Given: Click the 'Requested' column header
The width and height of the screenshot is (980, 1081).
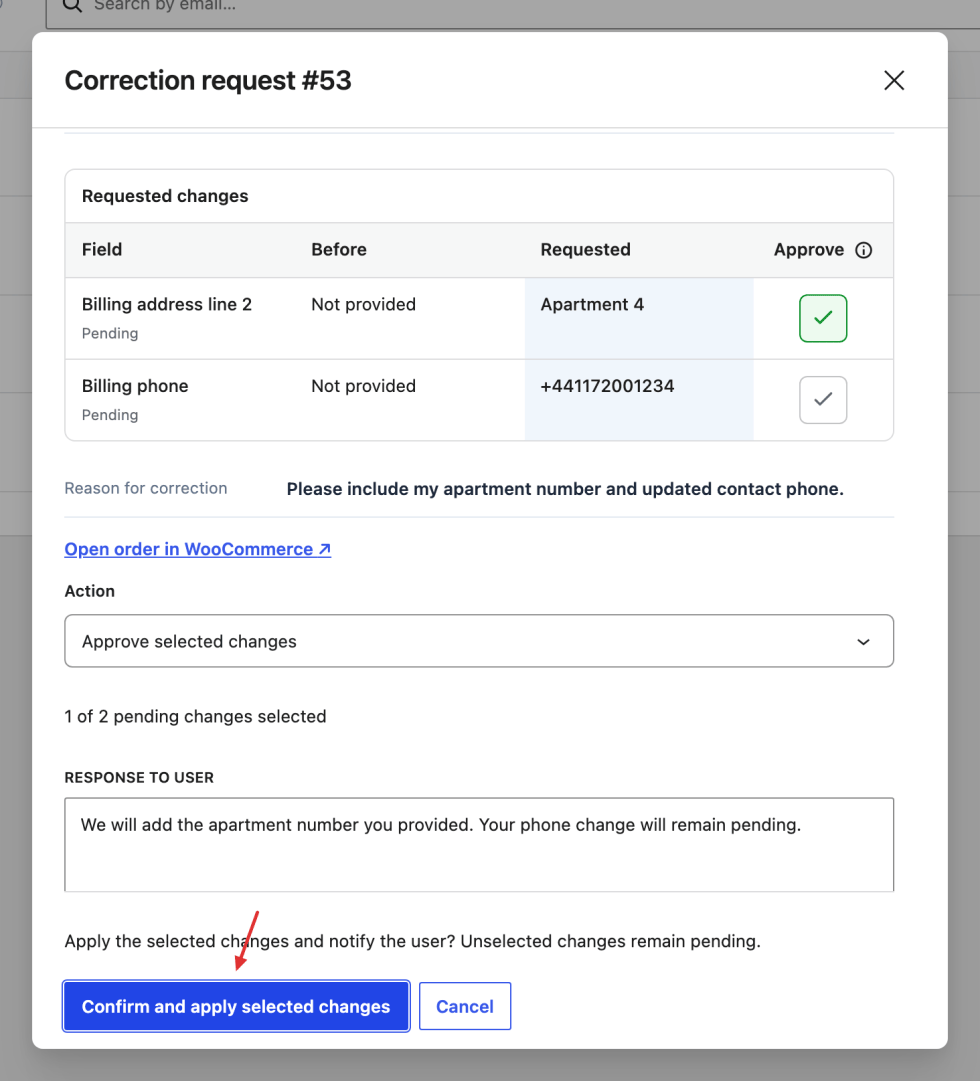Looking at the screenshot, I should coord(586,250).
